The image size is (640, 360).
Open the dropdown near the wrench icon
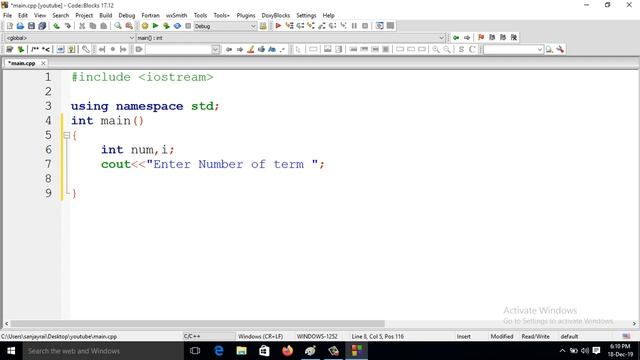click(x=540, y=49)
